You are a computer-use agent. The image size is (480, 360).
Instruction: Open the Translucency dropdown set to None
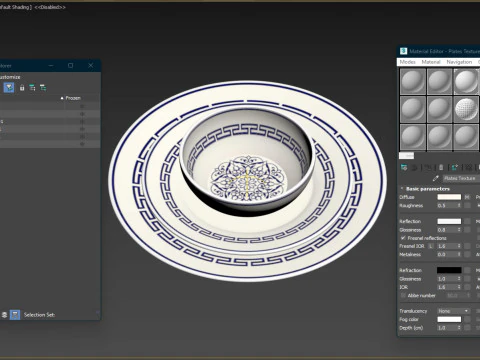point(453,311)
